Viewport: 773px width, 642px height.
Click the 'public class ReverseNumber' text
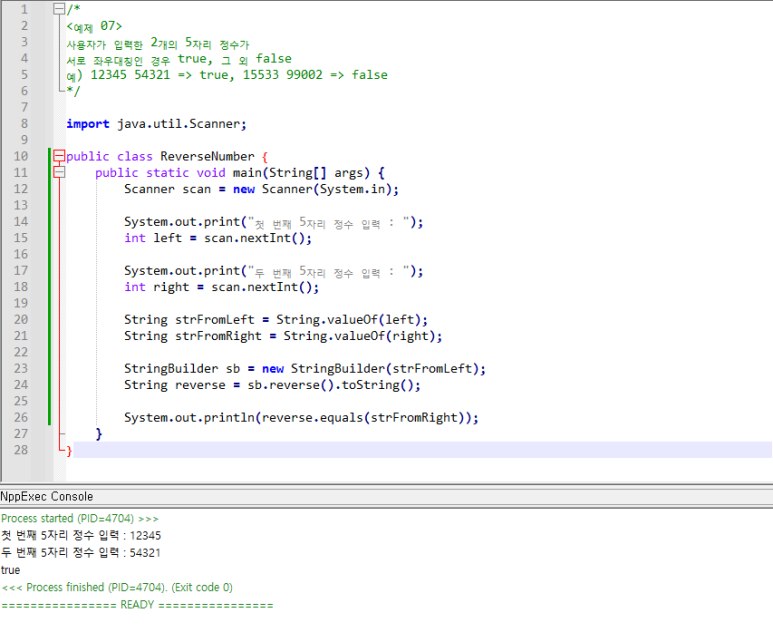160,156
